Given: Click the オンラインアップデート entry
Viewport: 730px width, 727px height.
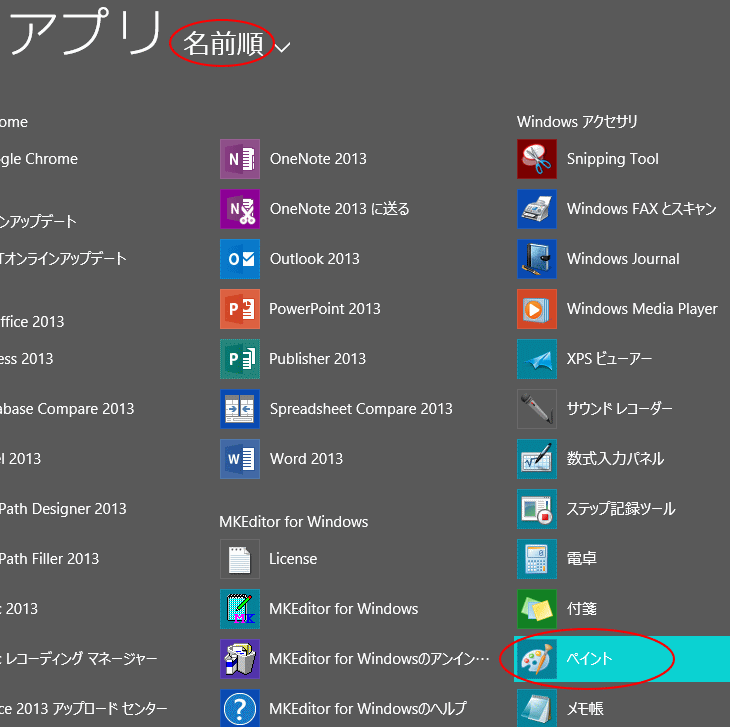Looking at the screenshot, I should 63,259.
